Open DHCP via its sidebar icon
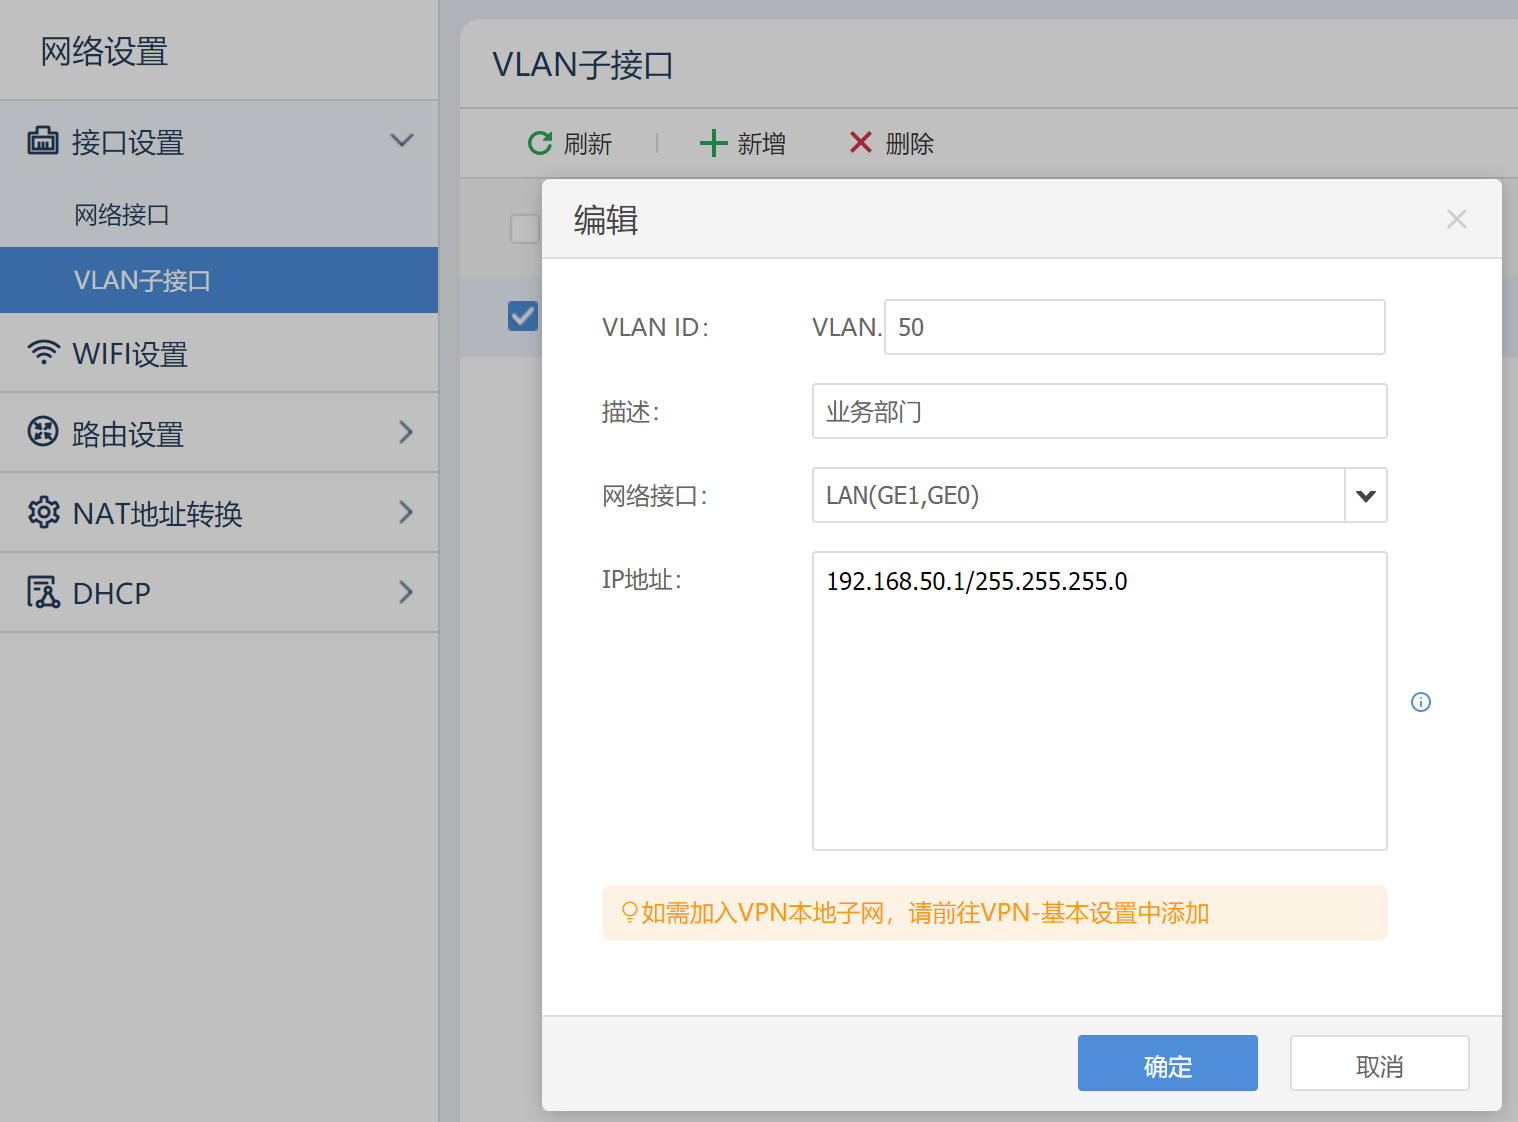 [43, 592]
